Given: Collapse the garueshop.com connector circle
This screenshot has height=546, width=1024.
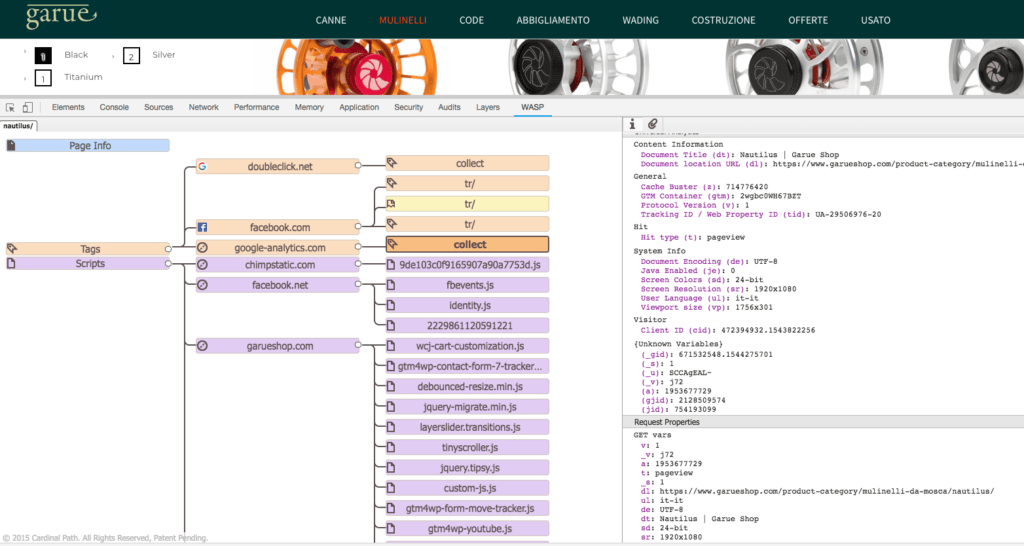Looking at the screenshot, I should [358, 345].
